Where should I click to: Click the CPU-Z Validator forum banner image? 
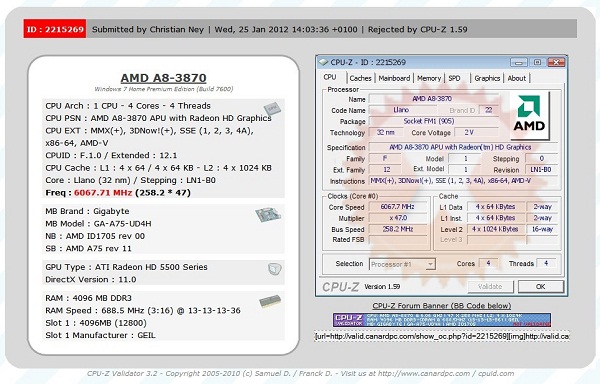point(442,320)
